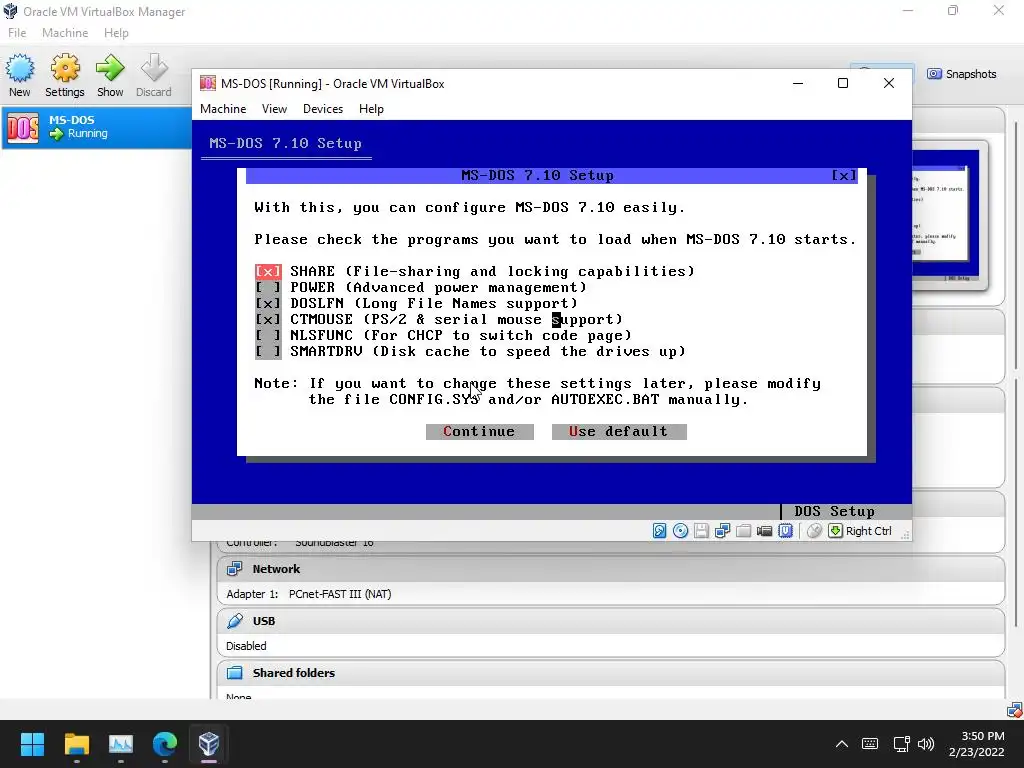Close the MS-DOS 7.10 Setup dialog [x]
This screenshot has height=768, width=1024.
click(x=844, y=175)
